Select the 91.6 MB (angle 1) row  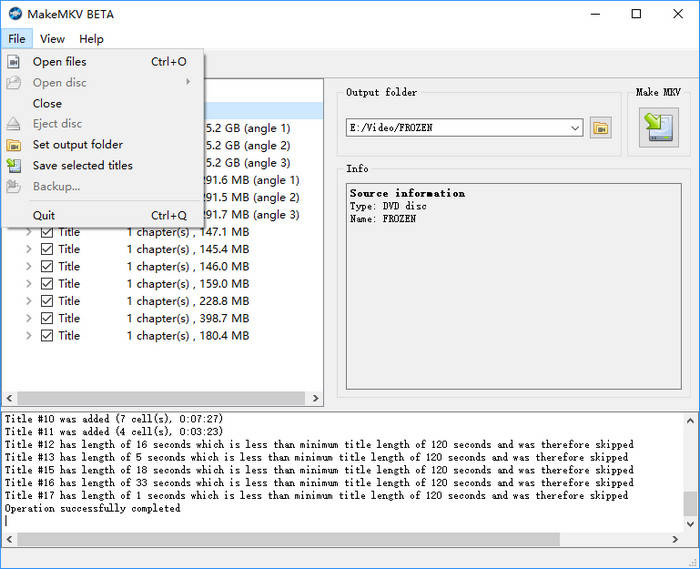pos(263,180)
